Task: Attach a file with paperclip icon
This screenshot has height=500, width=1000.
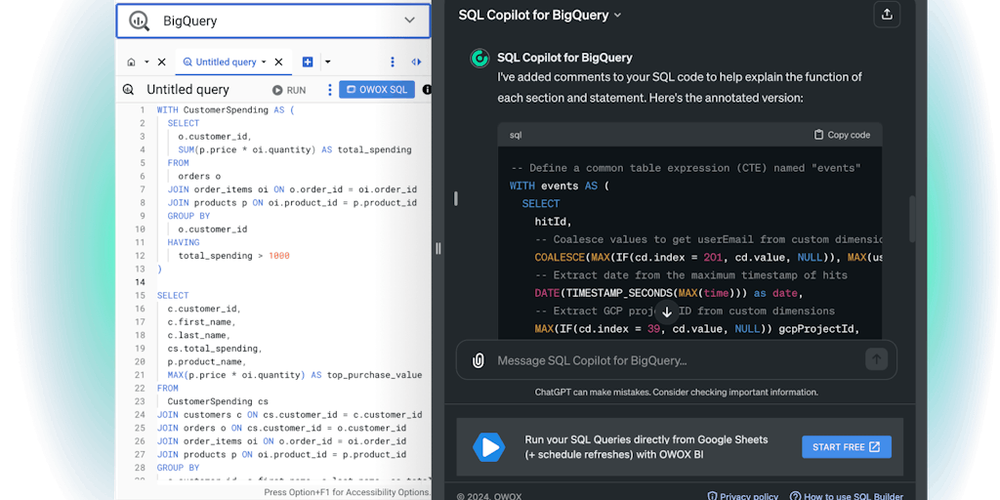Action: 478,360
